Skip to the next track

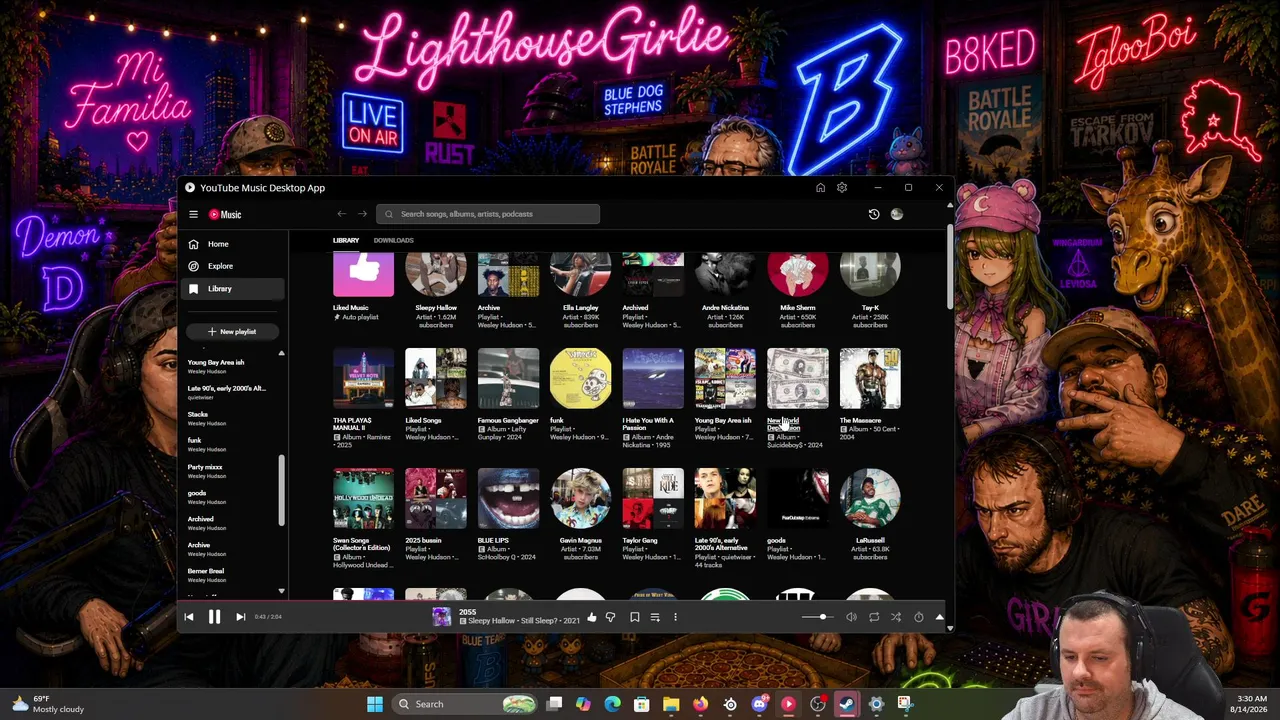(240, 617)
